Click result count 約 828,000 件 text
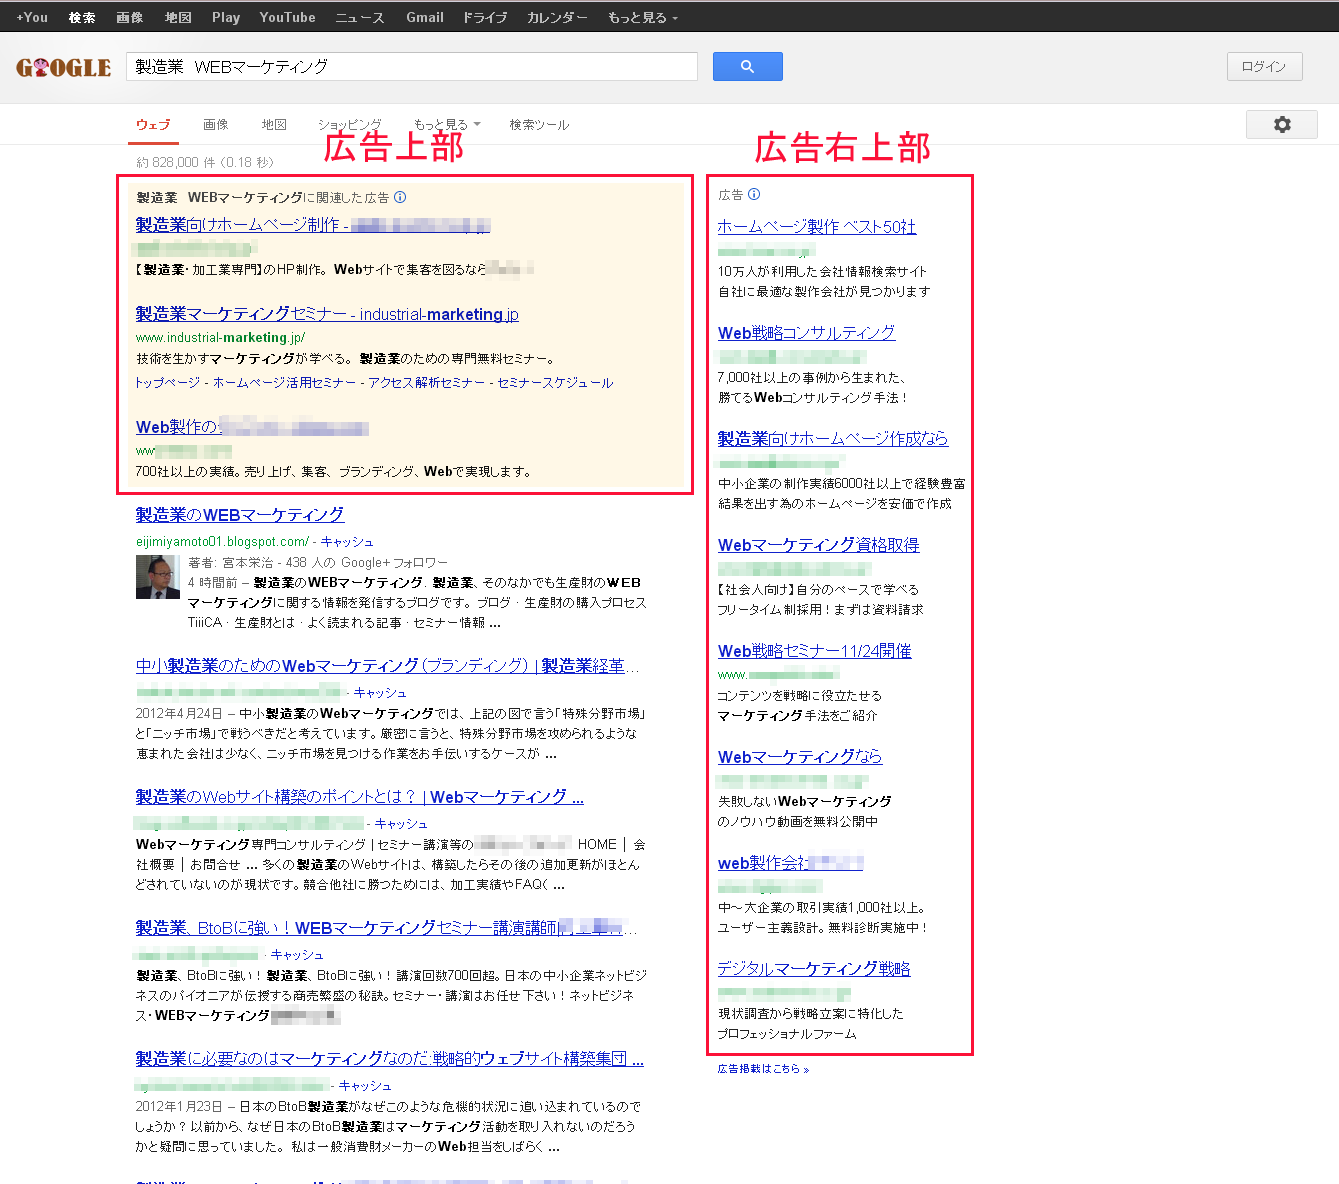This screenshot has height=1184, width=1339. click(x=205, y=162)
